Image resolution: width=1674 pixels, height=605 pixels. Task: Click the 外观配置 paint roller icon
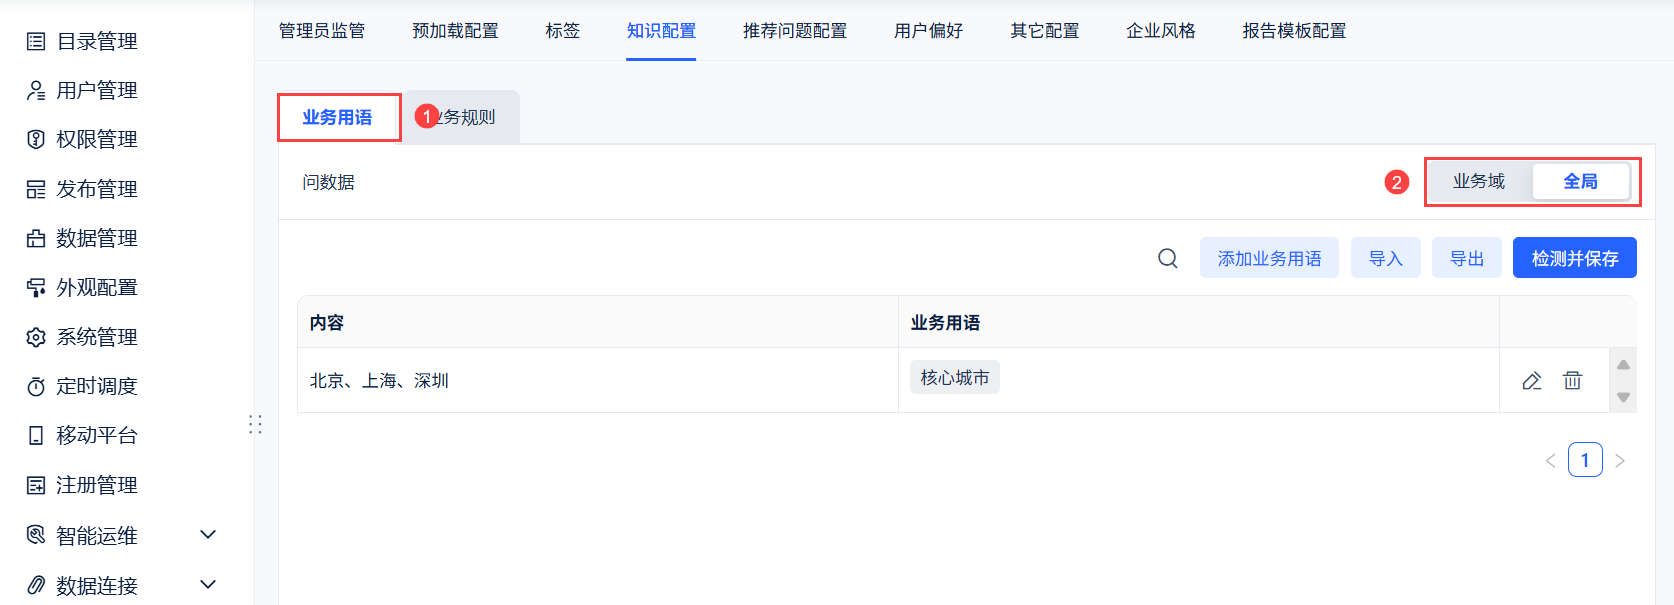[36, 288]
